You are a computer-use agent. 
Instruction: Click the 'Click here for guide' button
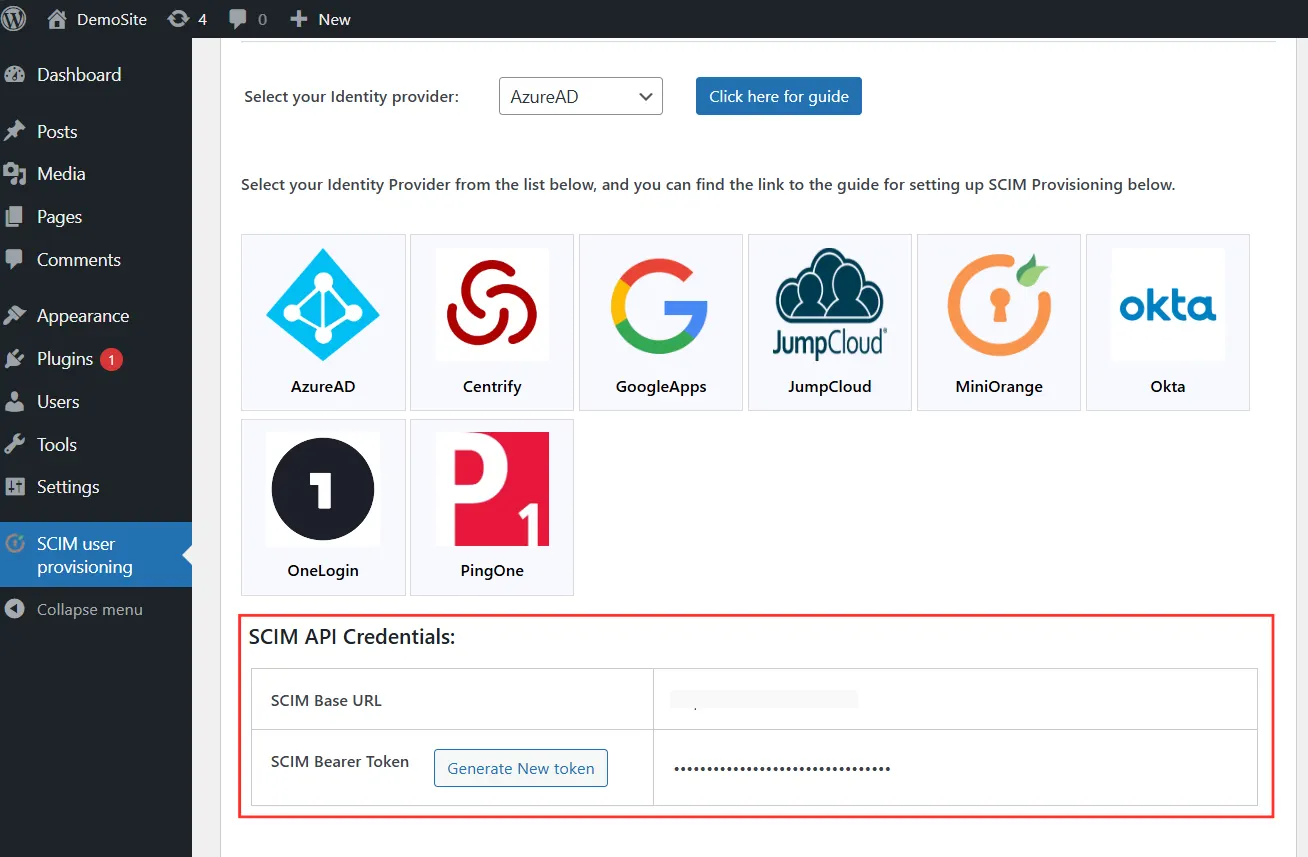779,97
